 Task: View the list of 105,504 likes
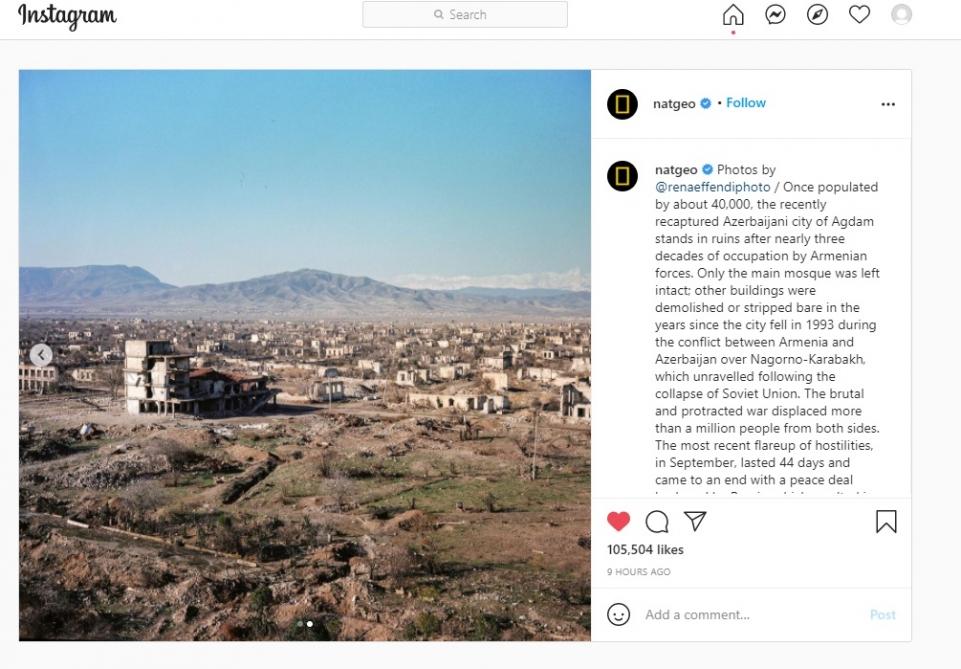click(x=645, y=550)
